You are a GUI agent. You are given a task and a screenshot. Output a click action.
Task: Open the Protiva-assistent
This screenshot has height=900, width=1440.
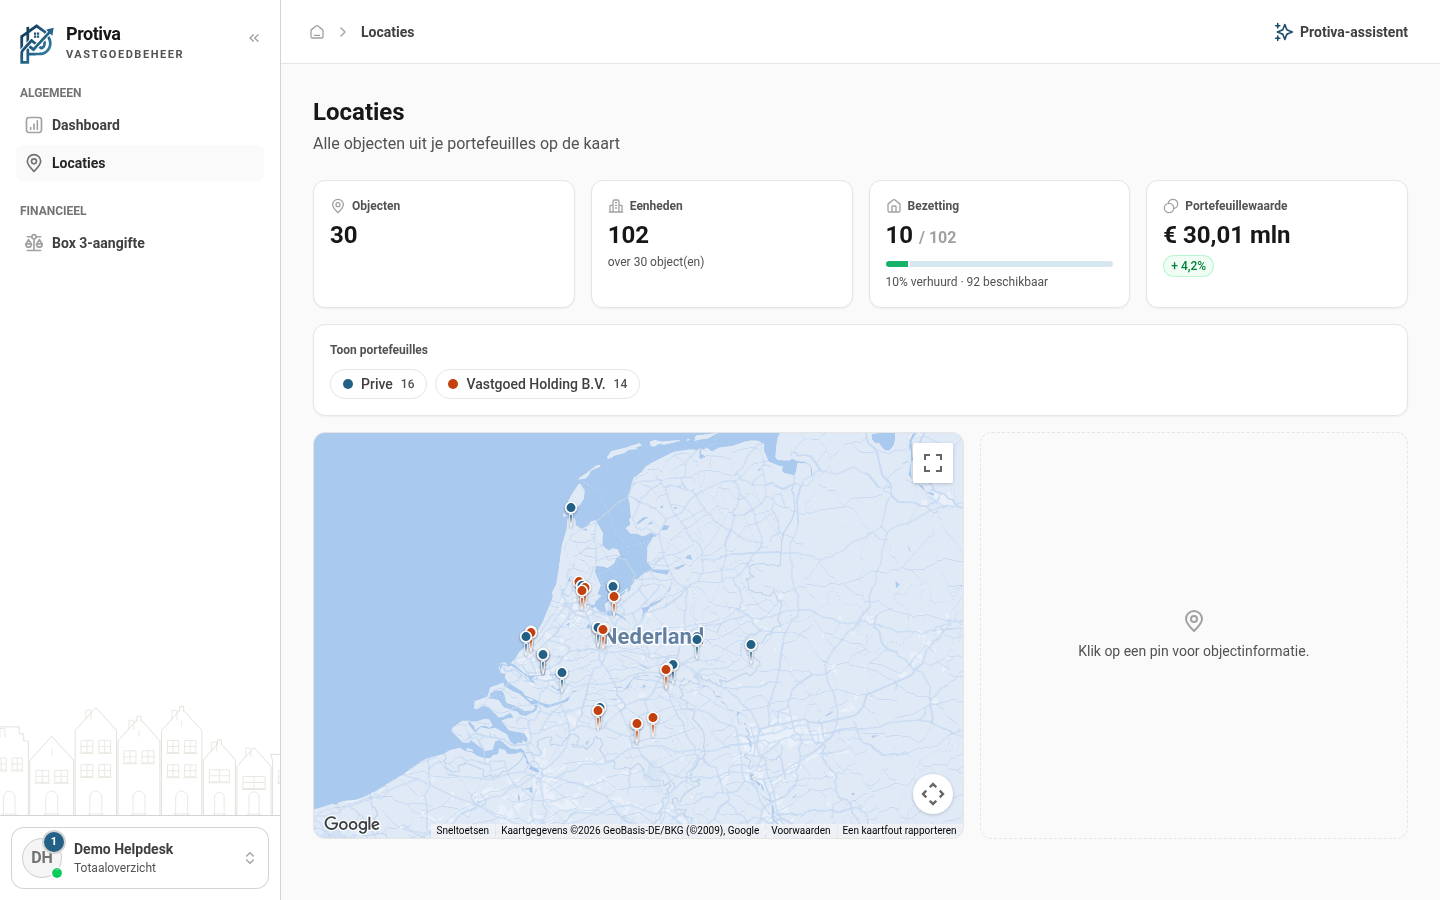[x=1341, y=32]
